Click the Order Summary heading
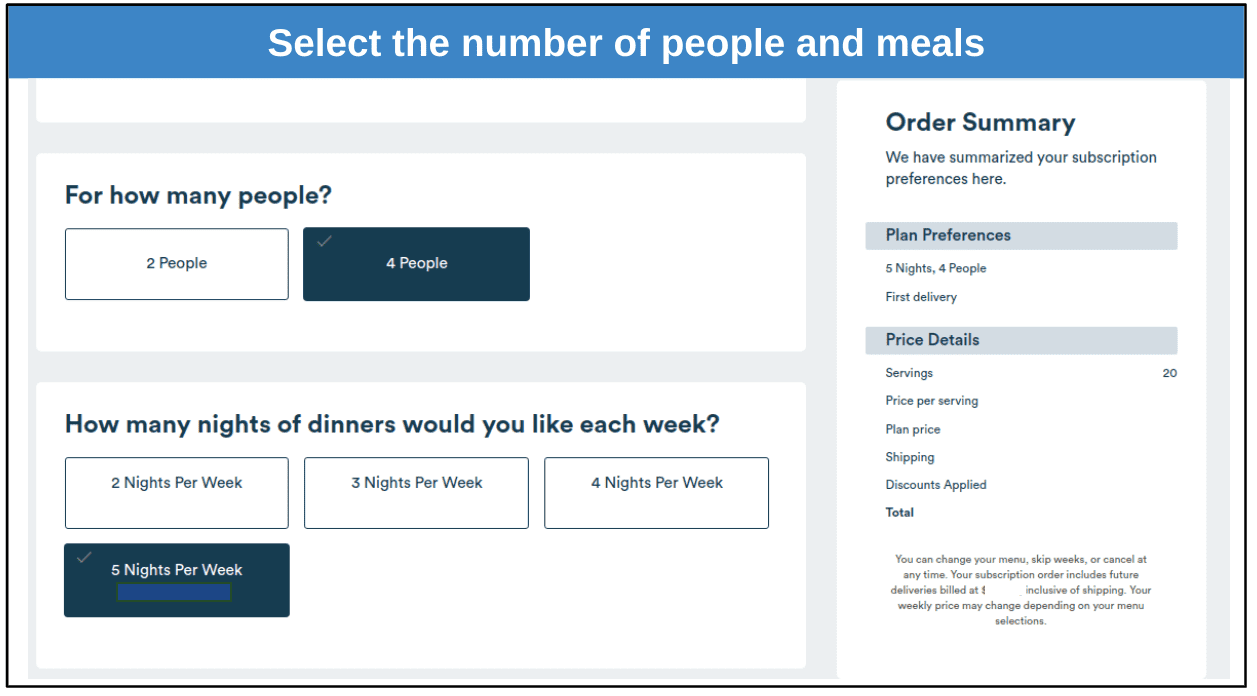Viewport: 1257px width, 696px height. coord(980,123)
